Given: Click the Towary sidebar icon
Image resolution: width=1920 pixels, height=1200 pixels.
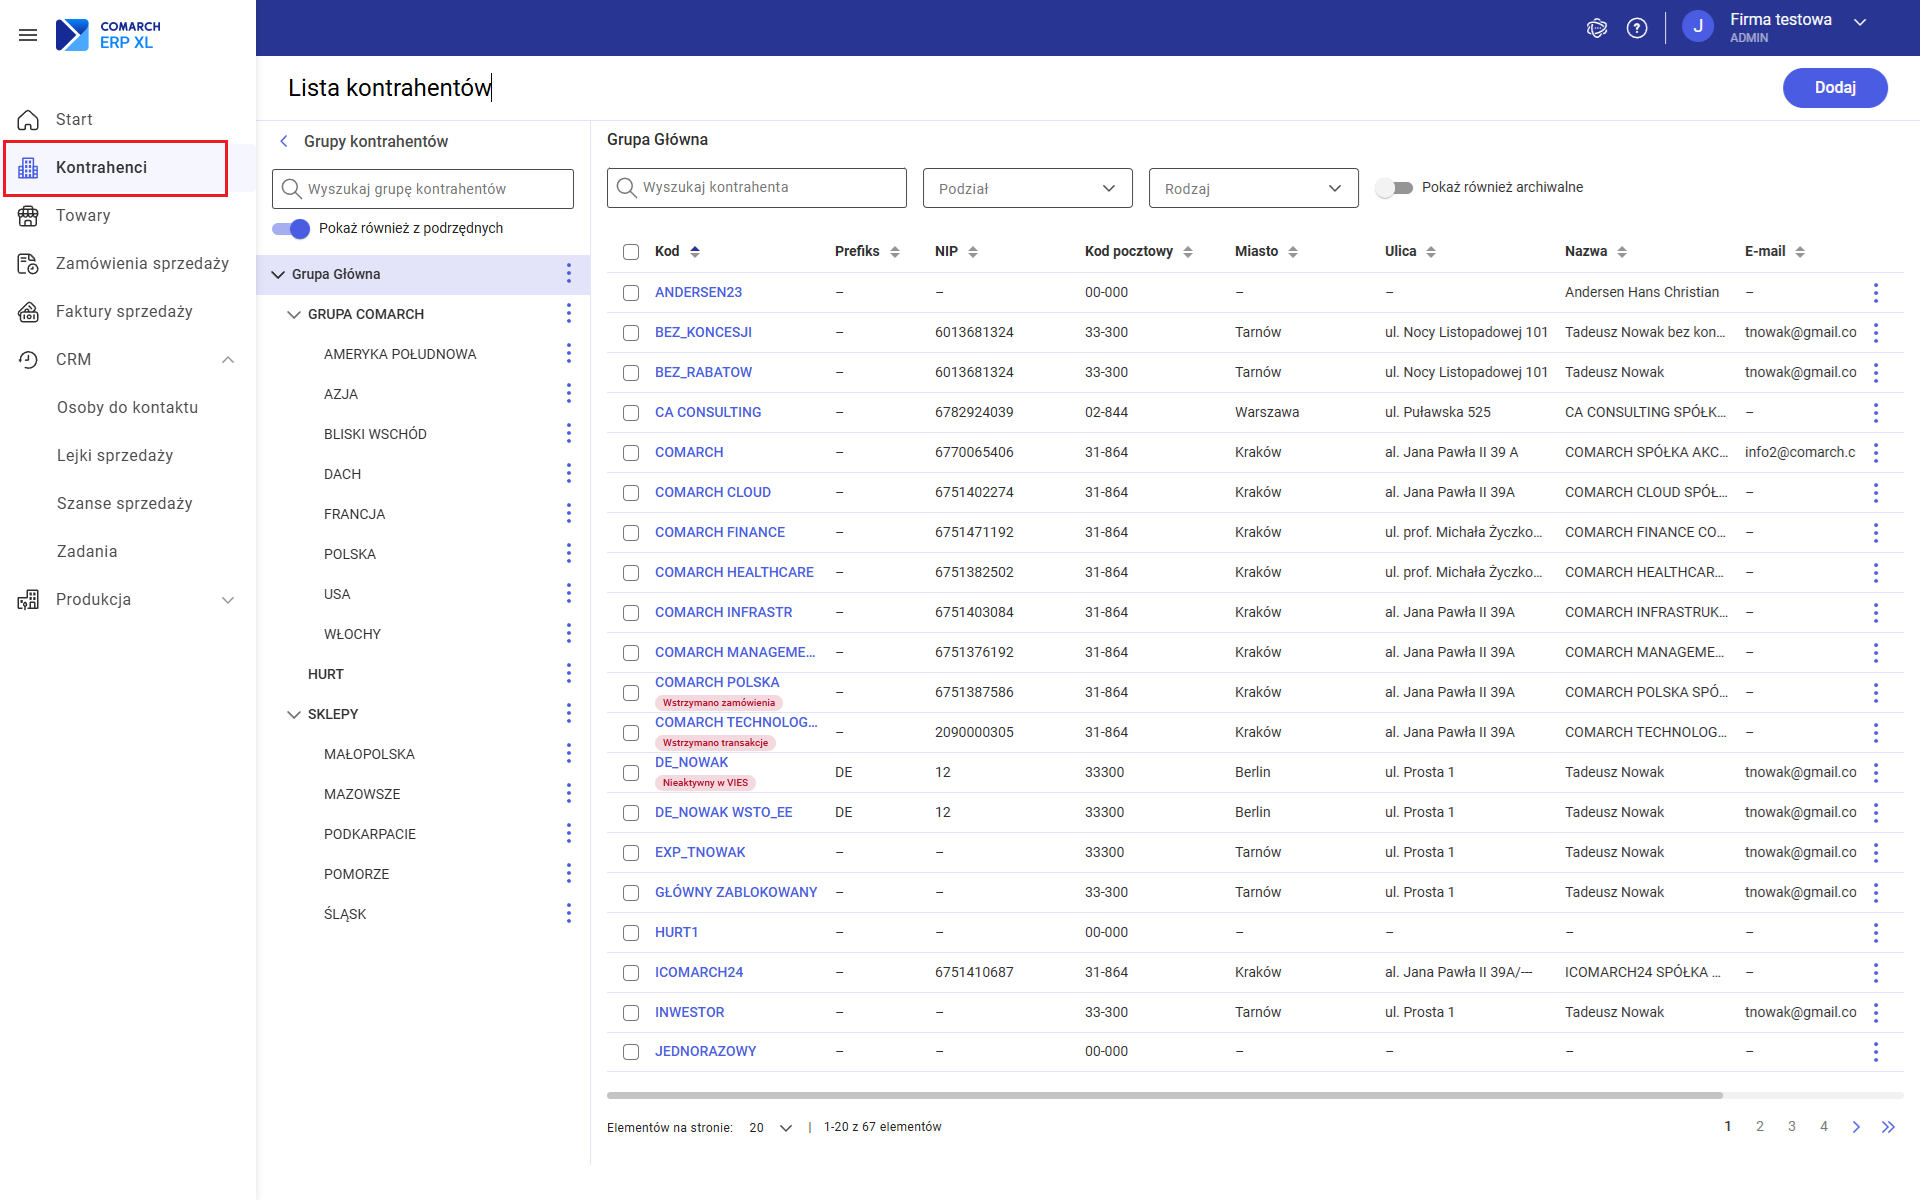Looking at the screenshot, I should [x=28, y=215].
